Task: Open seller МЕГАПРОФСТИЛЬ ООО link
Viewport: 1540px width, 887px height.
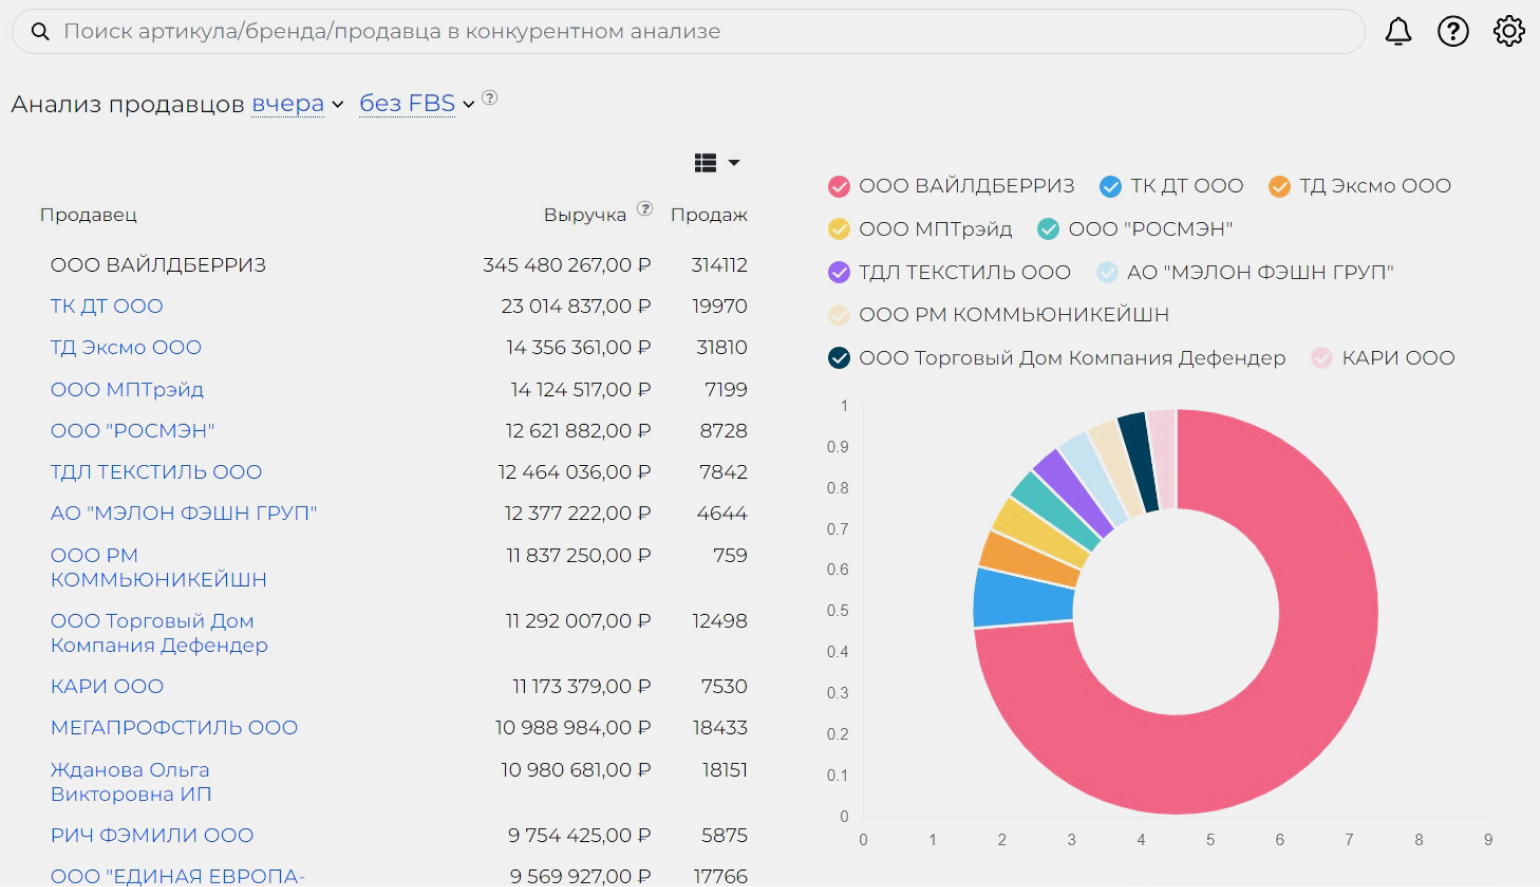Action: (174, 727)
